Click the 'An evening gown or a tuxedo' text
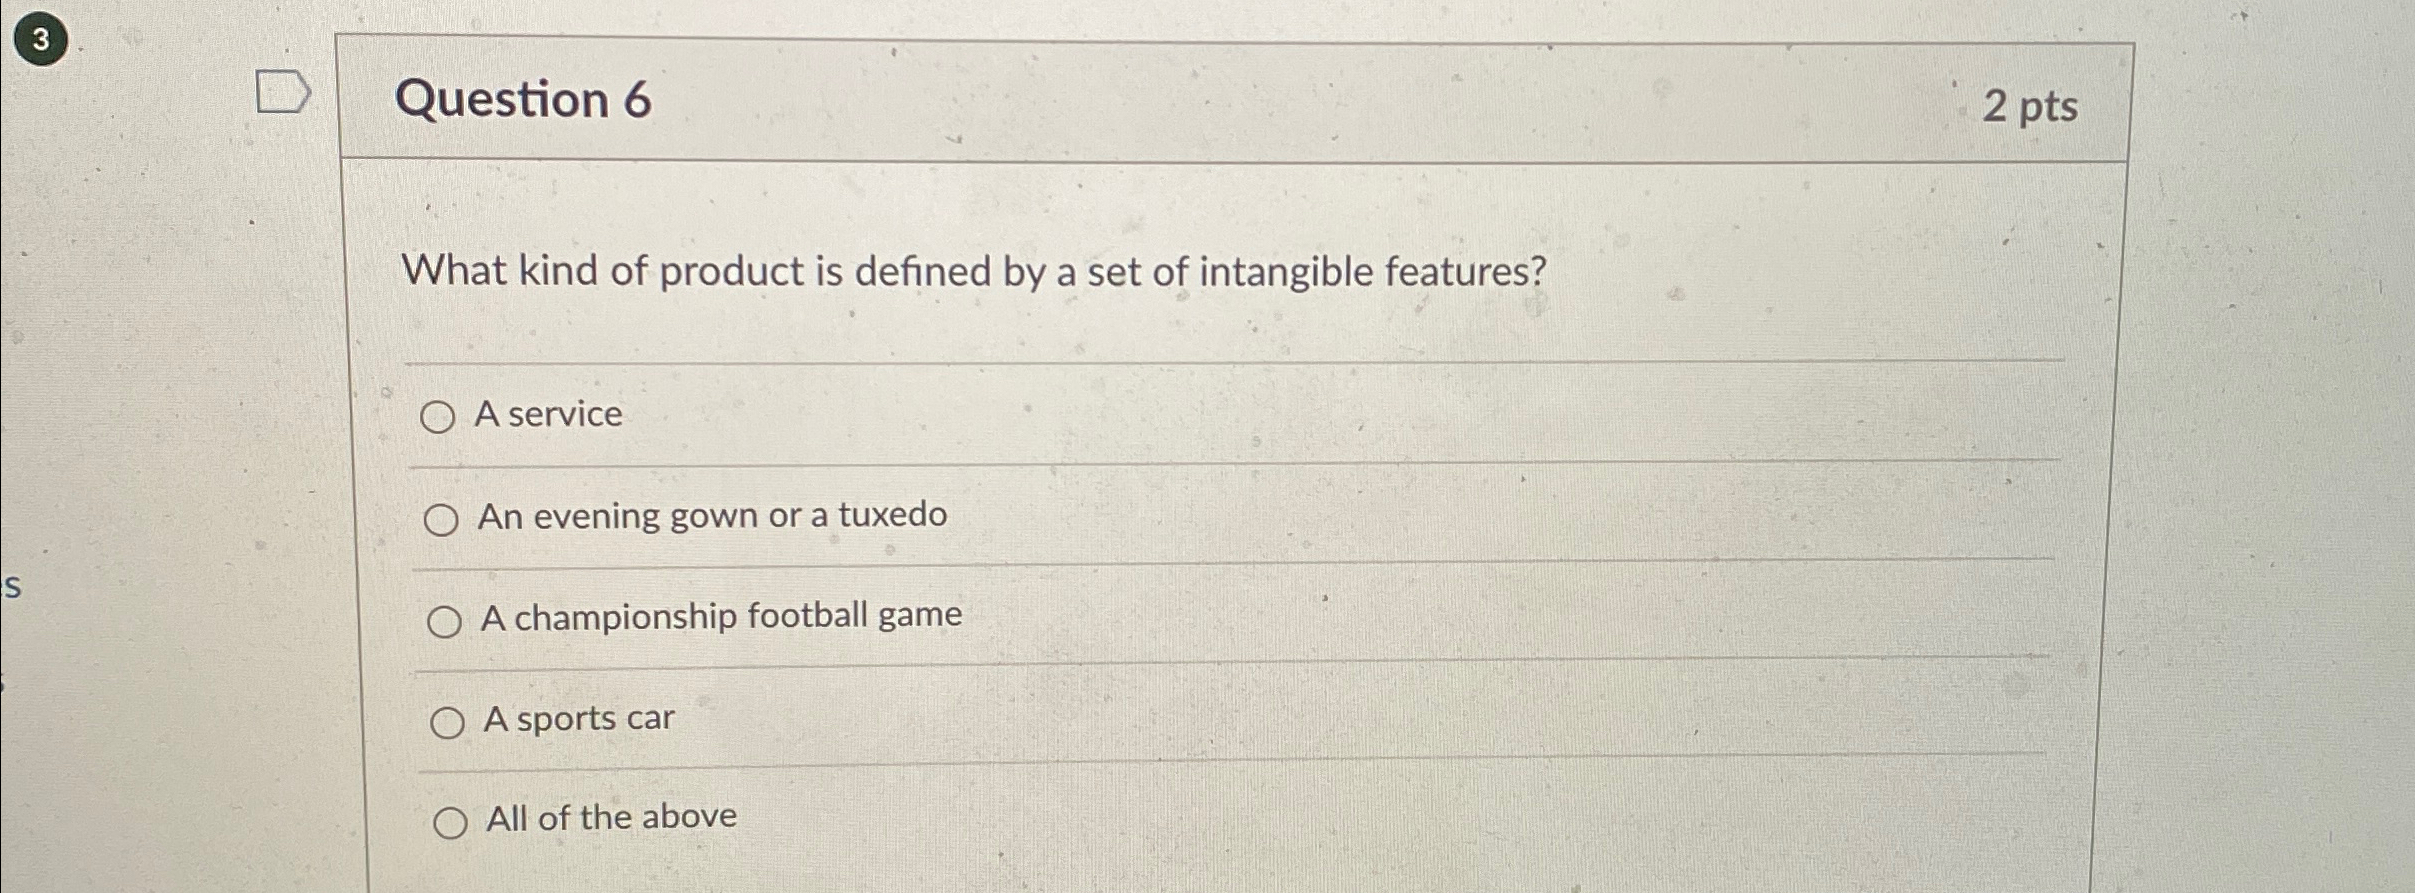 coord(712,516)
